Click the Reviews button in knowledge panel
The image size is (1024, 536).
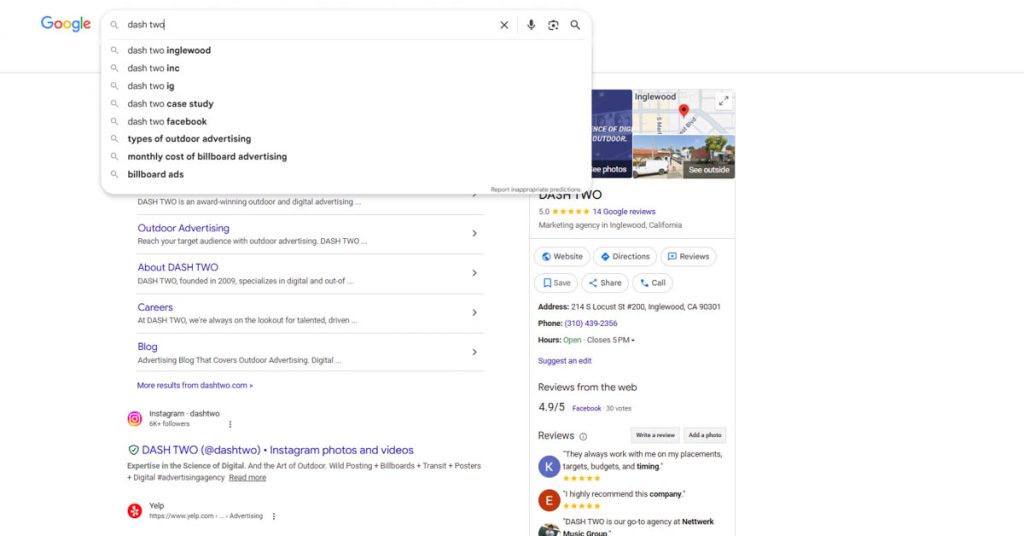[688, 257]
